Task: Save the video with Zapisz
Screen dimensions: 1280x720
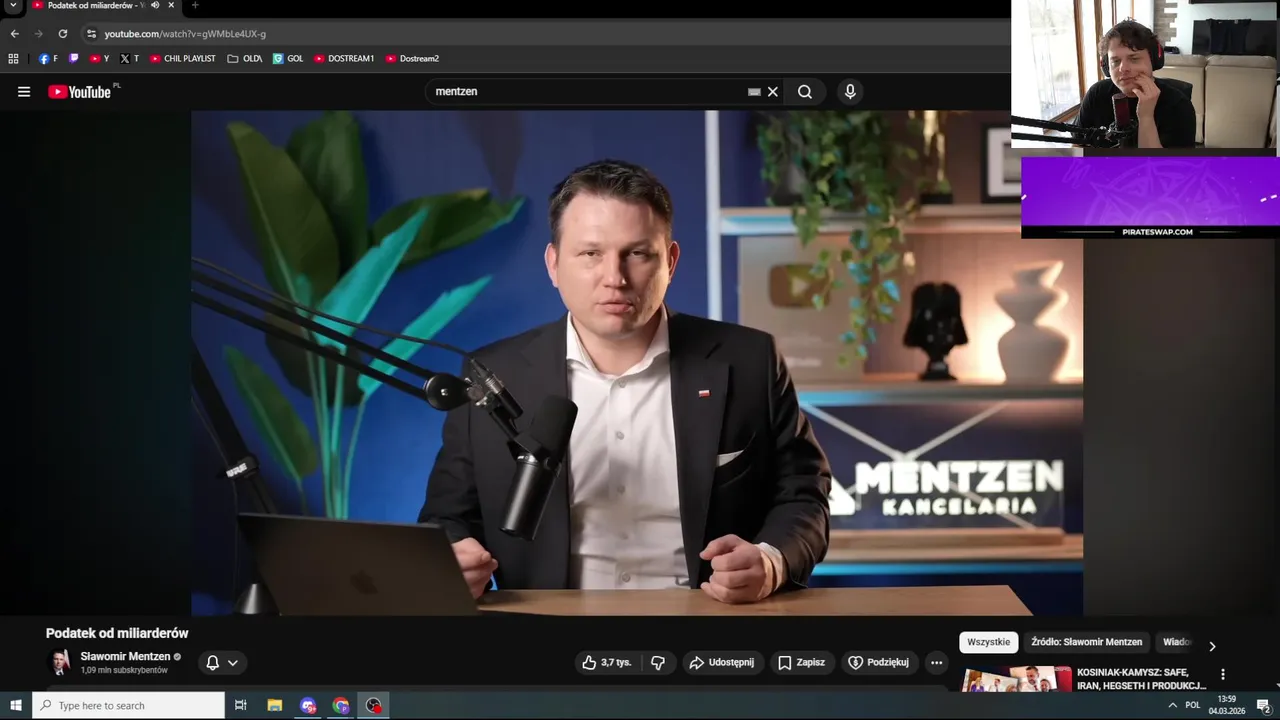Action: (802, 663)
